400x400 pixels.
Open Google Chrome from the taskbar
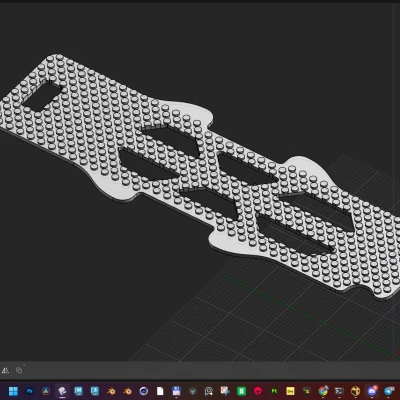(x=323, y=391)
